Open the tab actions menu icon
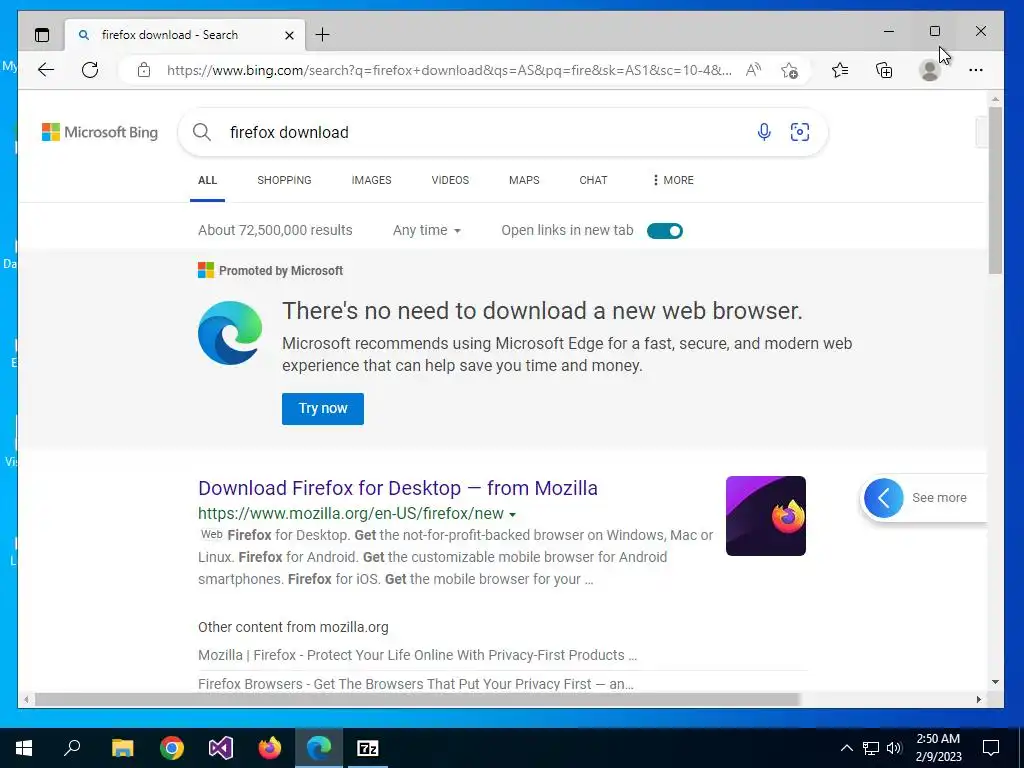This screenshot has height=768, width=1024. [x=42, y=35]
